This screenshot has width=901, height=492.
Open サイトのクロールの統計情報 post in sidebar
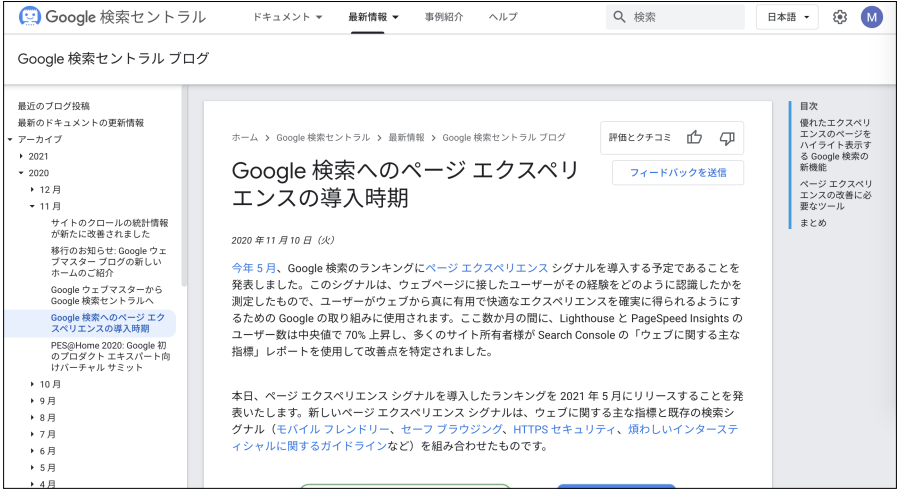pos(109,228)
